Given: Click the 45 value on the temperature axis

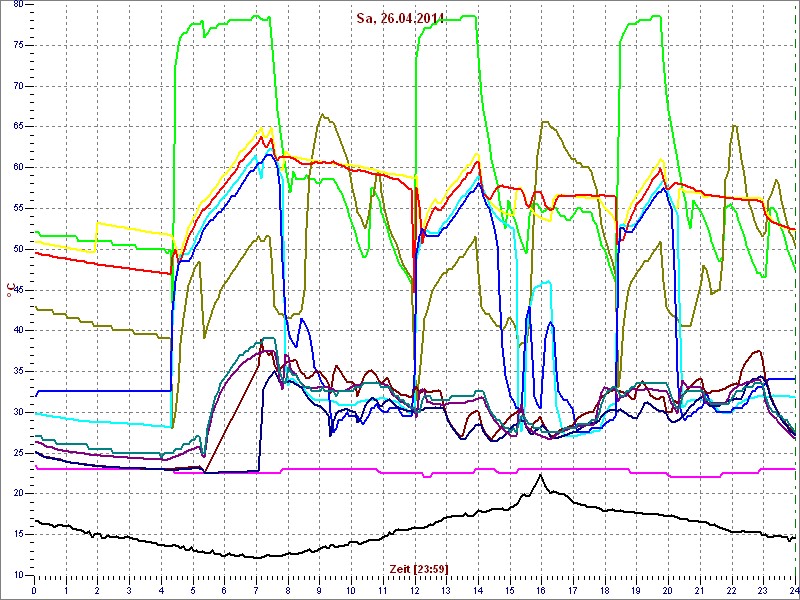Looking at the screenshot, I should (18, 290).
